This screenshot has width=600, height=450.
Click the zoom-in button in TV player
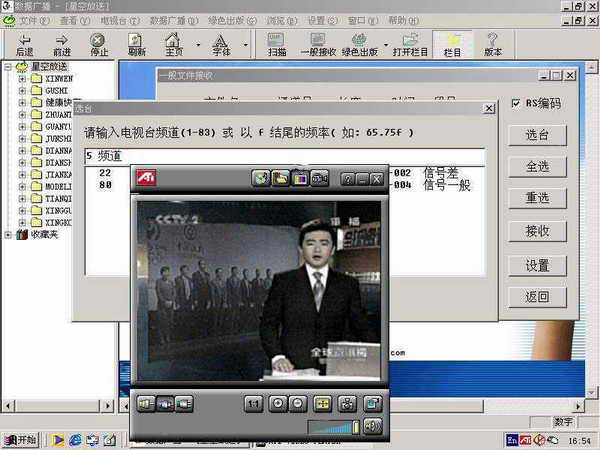275,403
